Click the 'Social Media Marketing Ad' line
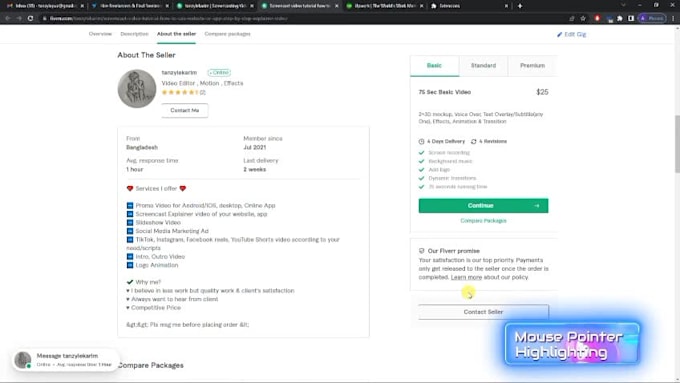Image resolution: width=680 pixels, height=383 pixels. coord(172,231)
